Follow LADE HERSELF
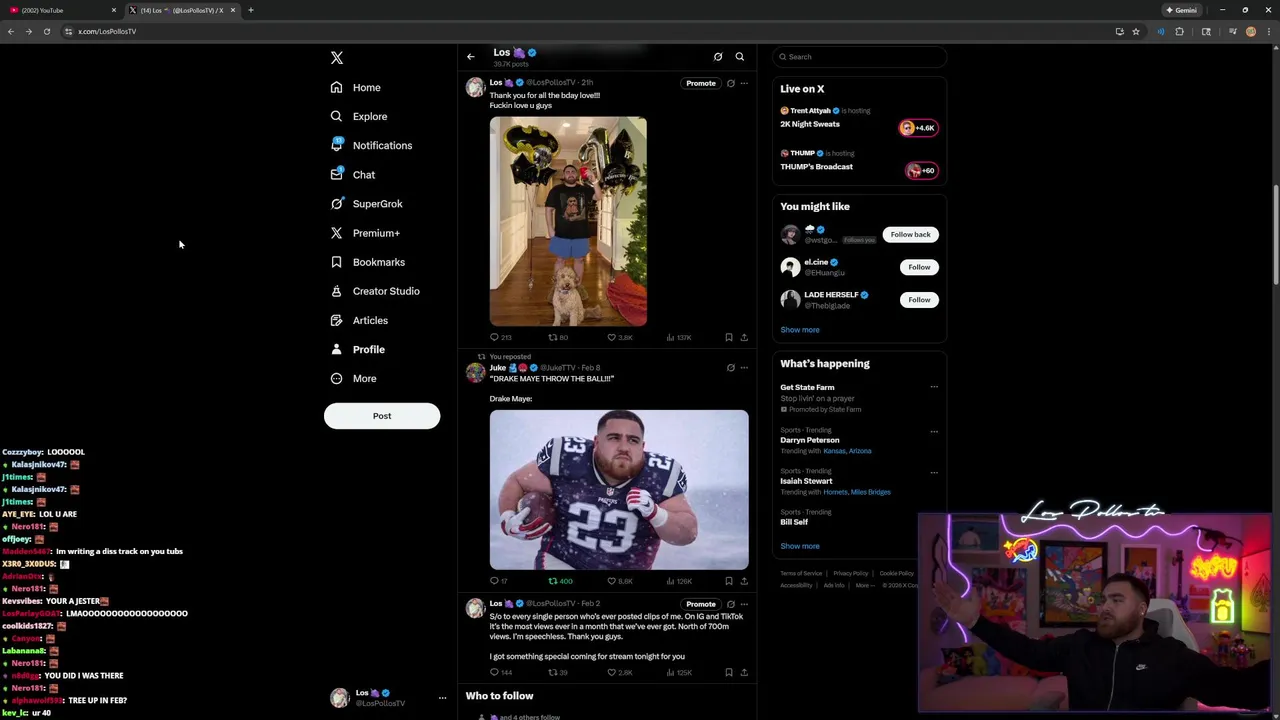1280x720 pixels. pyautogui.click(x=919, y=300)
